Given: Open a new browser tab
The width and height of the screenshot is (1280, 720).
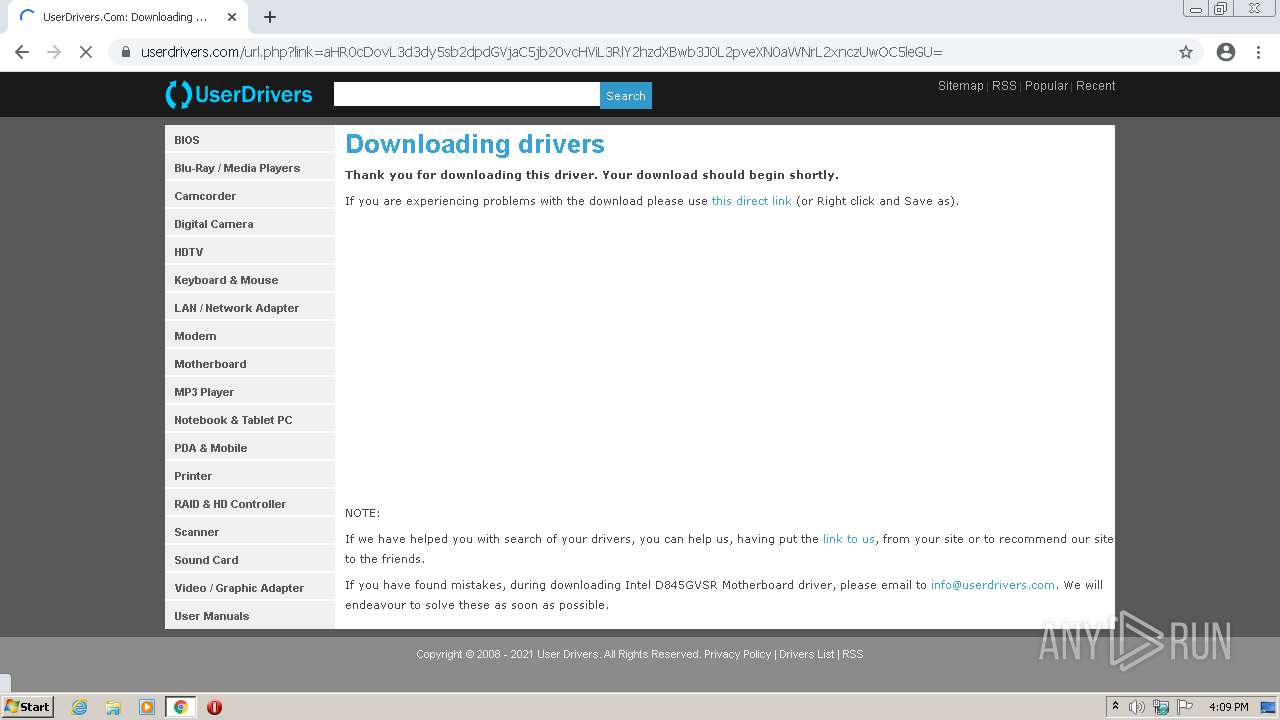Looking at the screenshot, I should pos(270,17).
